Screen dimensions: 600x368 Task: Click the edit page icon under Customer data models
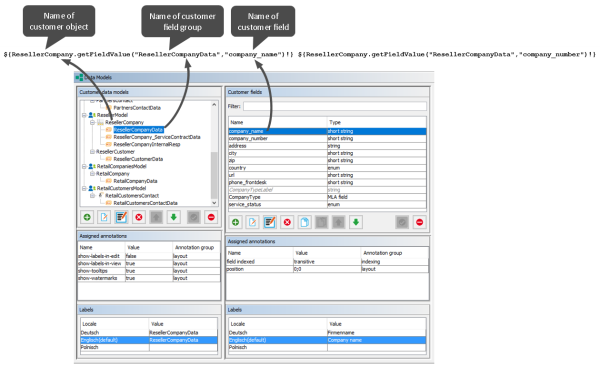point(104,217)
